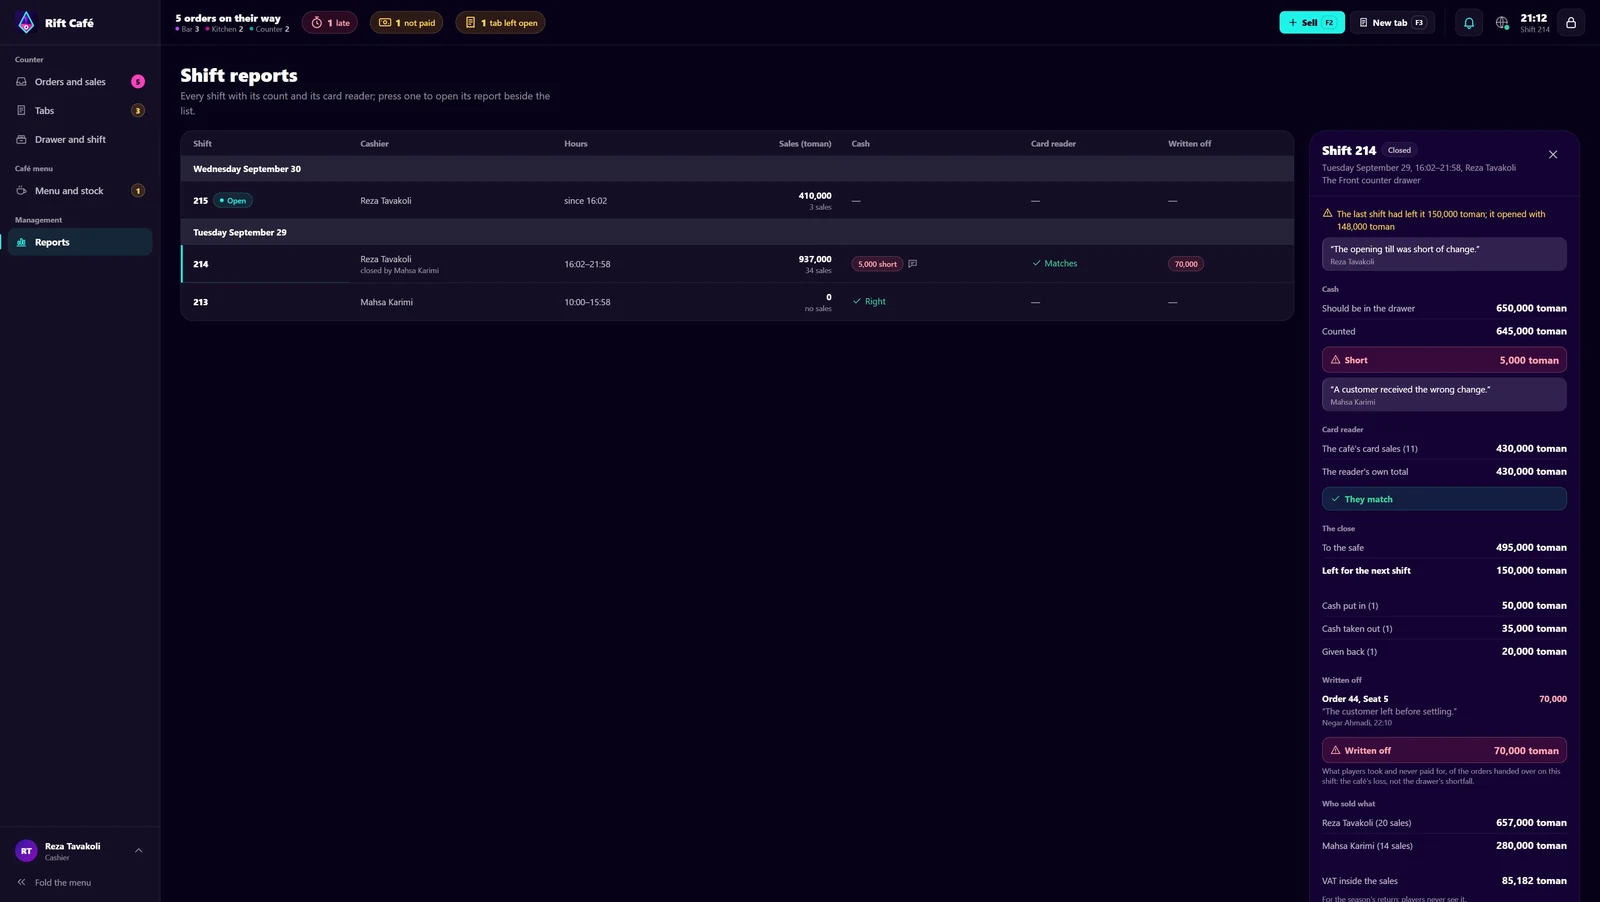Click the Sell button
Image resolution: width=1600 pixels, height=902 pixels.
tap(1312, 22)
